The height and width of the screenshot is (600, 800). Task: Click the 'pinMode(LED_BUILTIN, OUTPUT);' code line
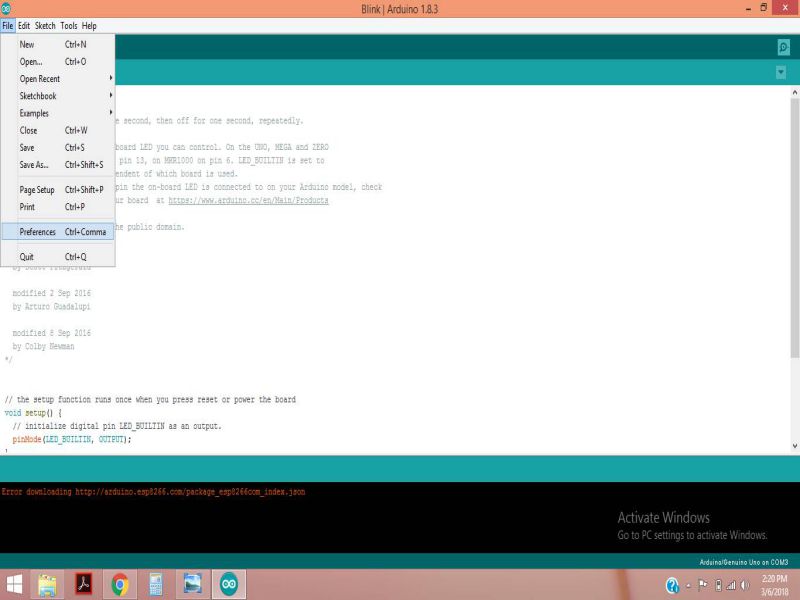click(72, 439)
